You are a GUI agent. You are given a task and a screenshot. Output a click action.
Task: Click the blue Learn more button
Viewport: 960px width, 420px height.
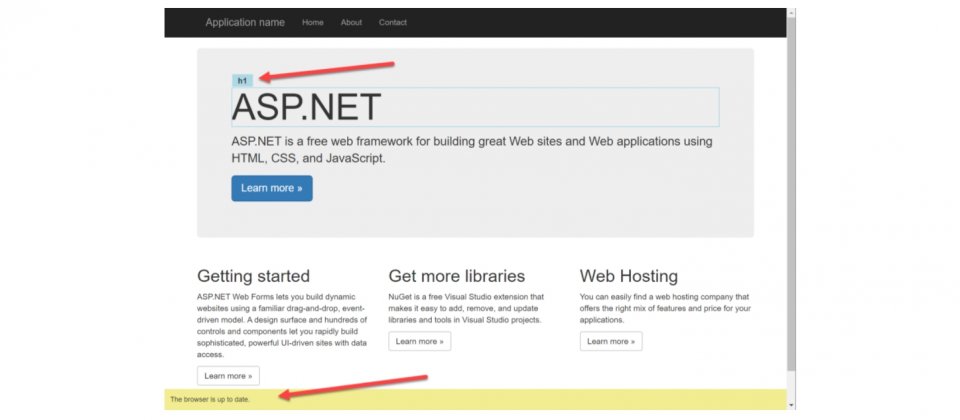pos(272,189)
